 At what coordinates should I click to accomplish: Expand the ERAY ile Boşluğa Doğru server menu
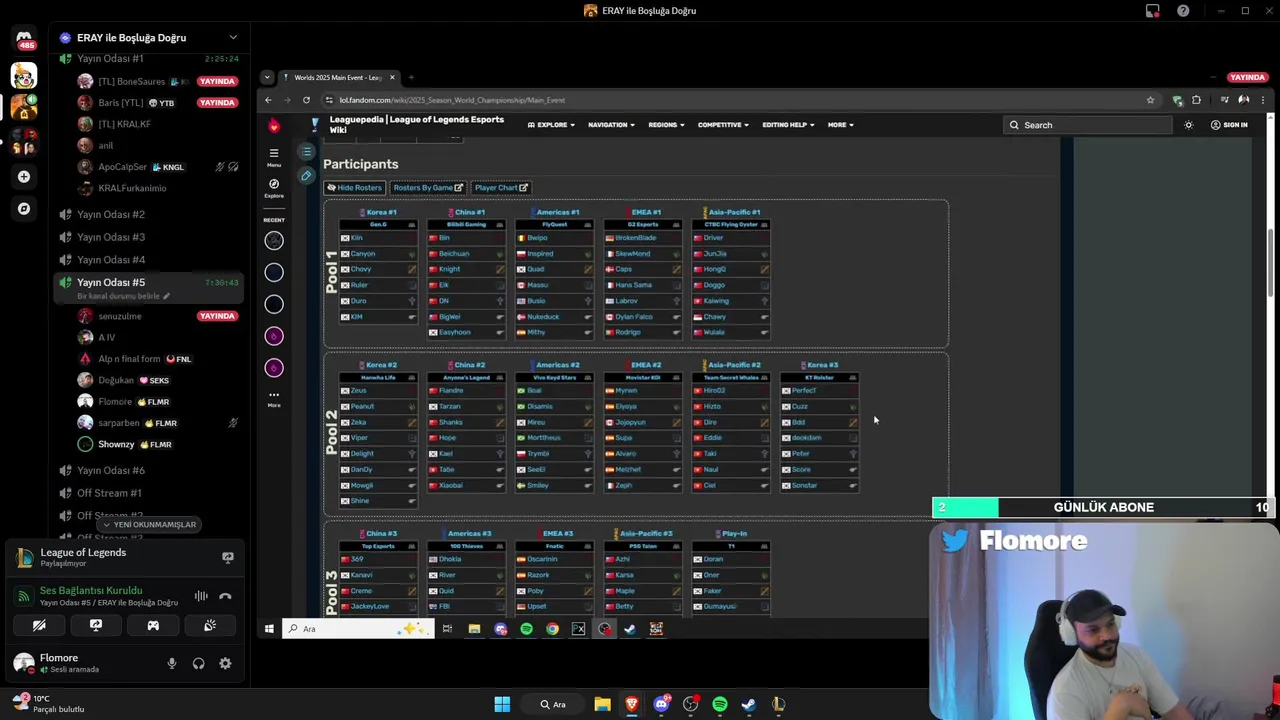click(233, 38)
